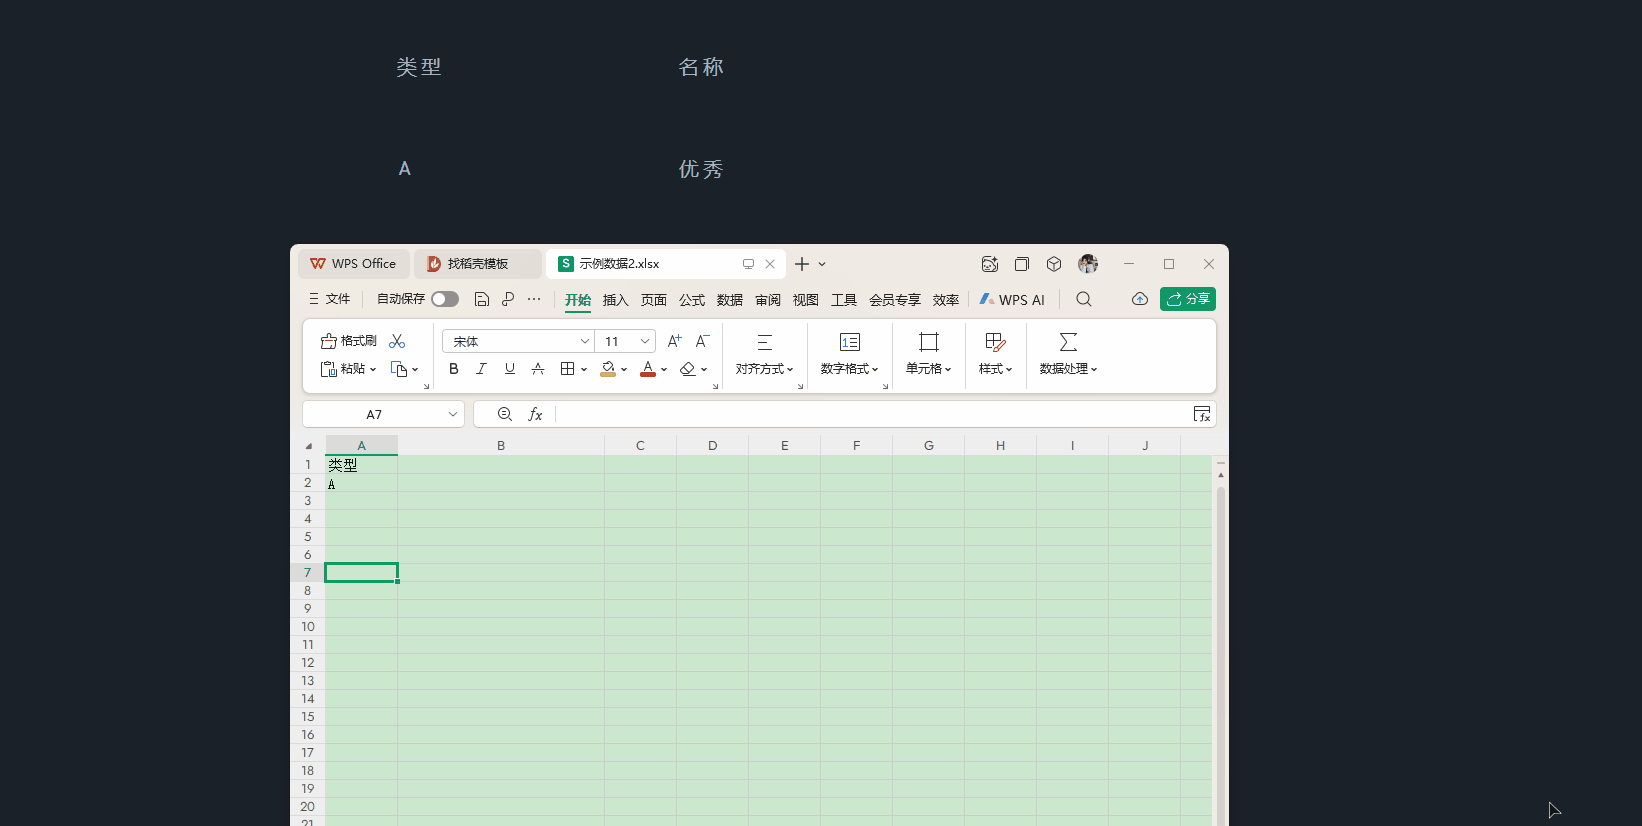Expand the 对齐方式 alignment dropdown
Image resolution: width=1642 pixels, height=826 pixels.
pyautogui.click(x=764, y=369)
